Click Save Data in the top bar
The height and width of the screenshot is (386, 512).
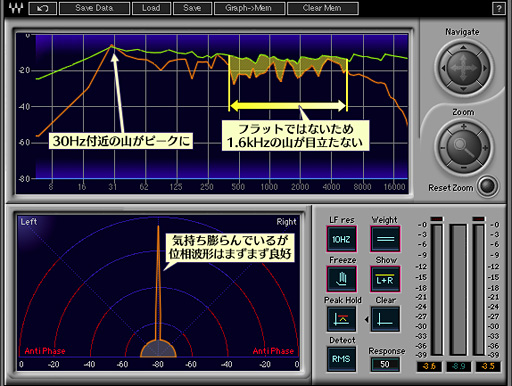[94, 8]
